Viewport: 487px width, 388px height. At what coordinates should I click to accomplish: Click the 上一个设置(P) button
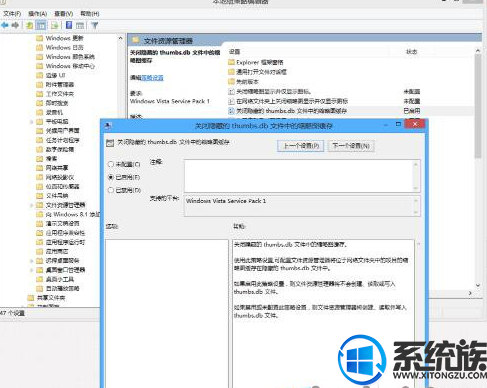pyautogui.click(x=300, y=146)
